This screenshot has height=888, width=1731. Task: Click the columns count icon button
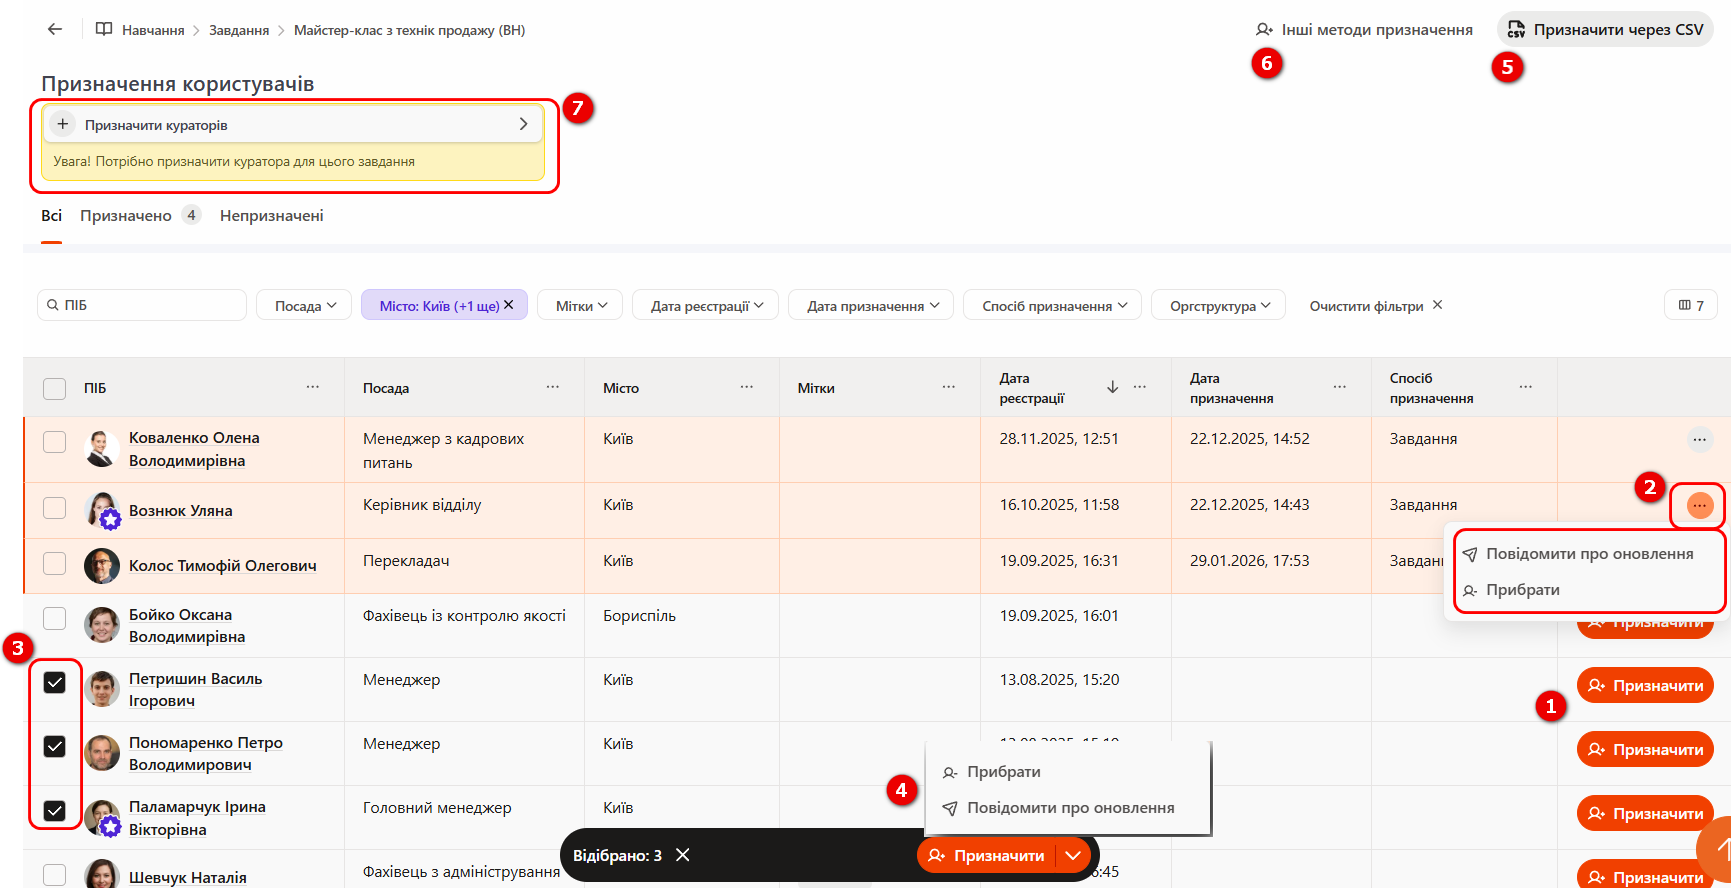coord(1691,305)
